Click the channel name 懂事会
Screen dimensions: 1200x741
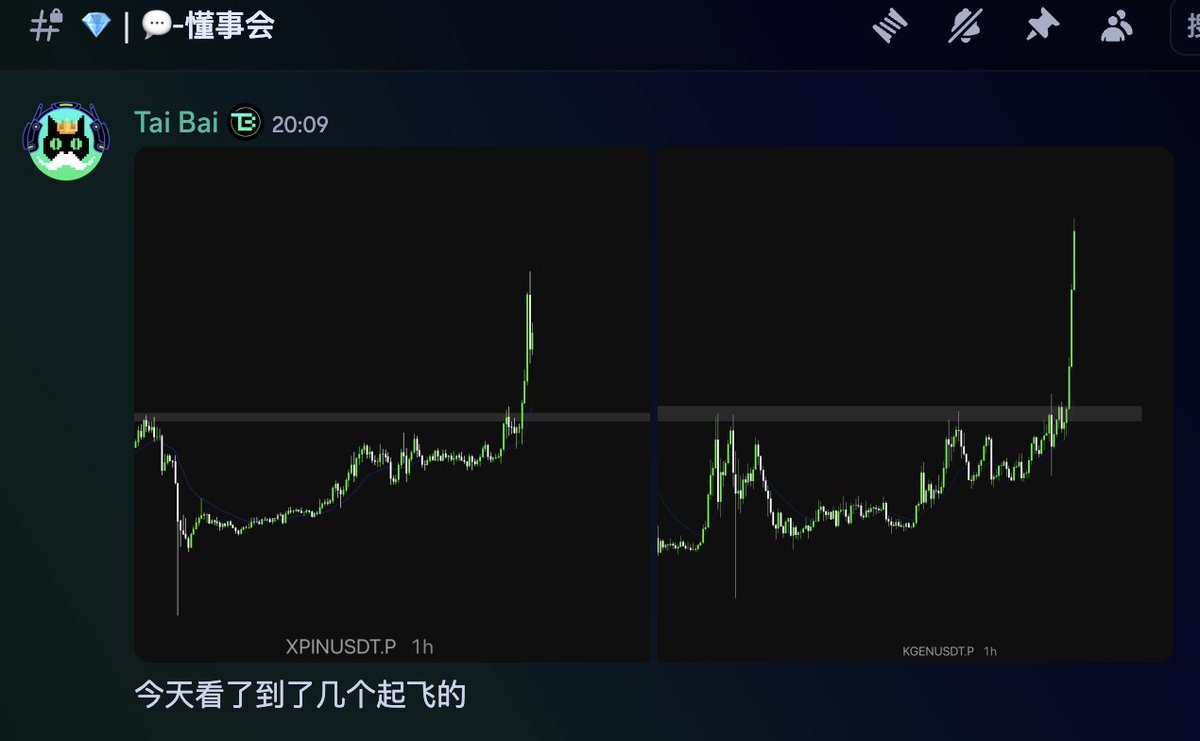(230, 26)
